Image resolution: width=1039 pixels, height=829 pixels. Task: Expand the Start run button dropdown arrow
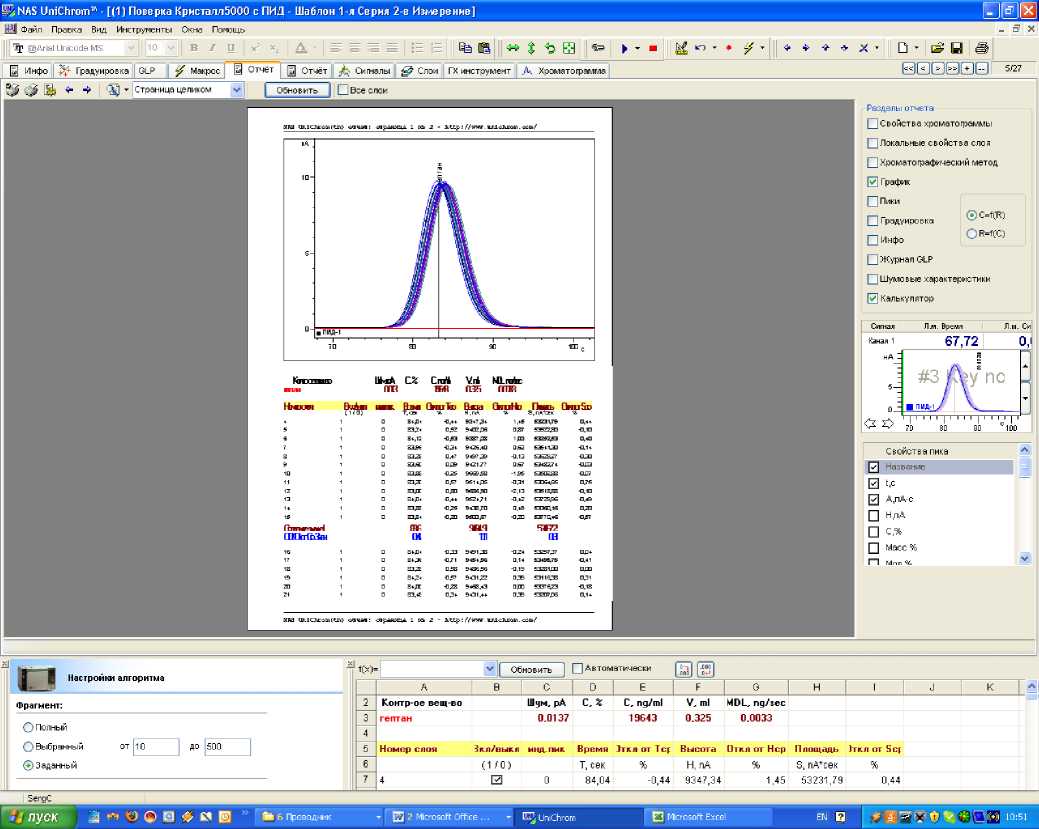point(637,48)
